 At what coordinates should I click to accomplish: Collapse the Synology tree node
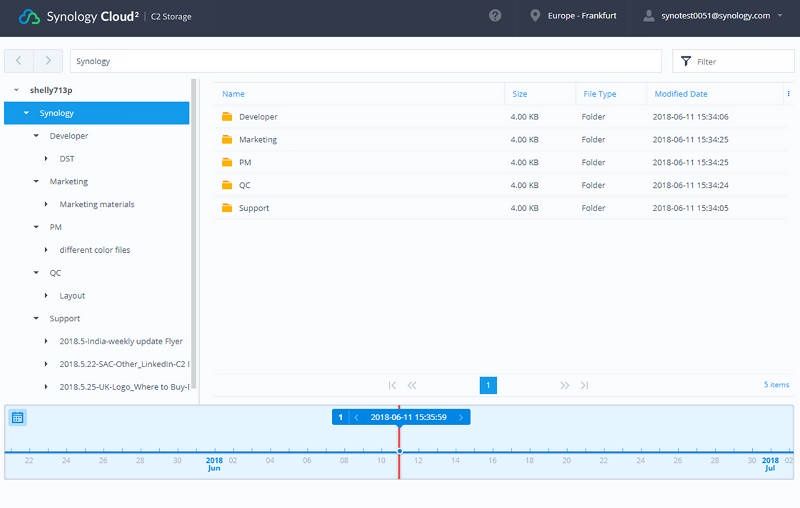coord(27,113)
